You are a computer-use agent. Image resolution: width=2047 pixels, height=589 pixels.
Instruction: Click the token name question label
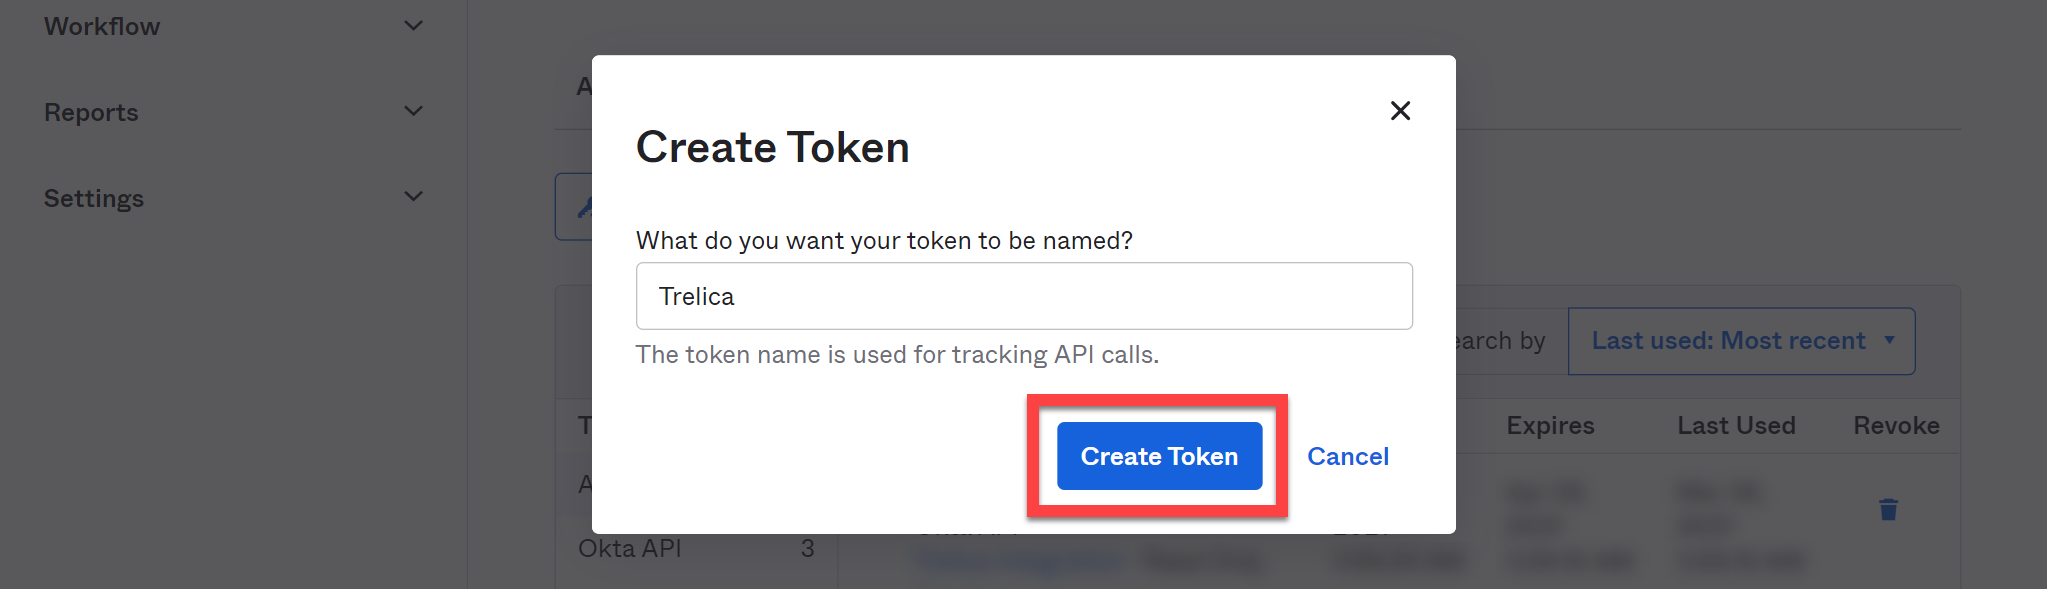tap(884, 241)
